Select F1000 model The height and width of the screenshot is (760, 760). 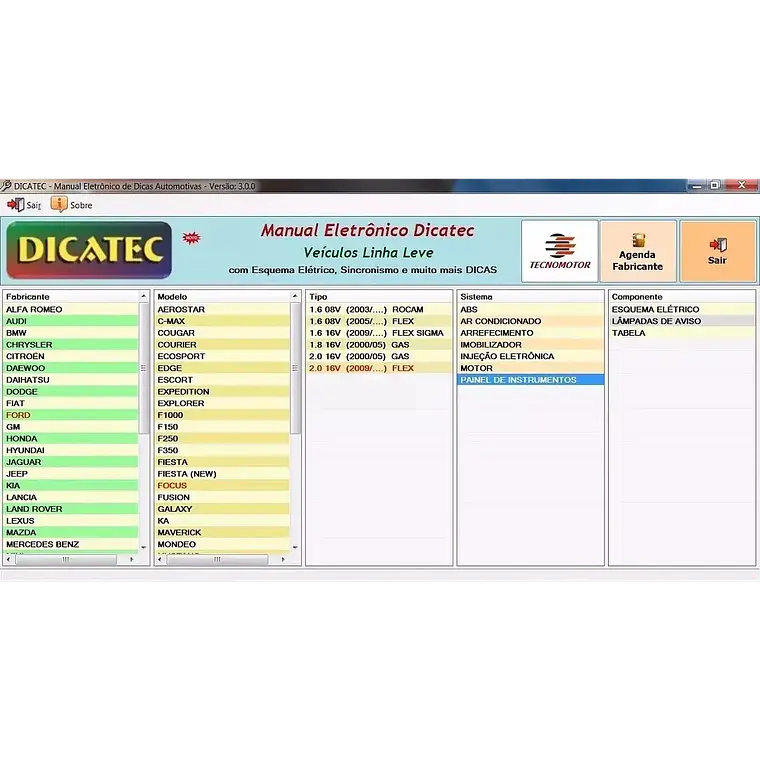pyautogui.click(x=222, y=415)
